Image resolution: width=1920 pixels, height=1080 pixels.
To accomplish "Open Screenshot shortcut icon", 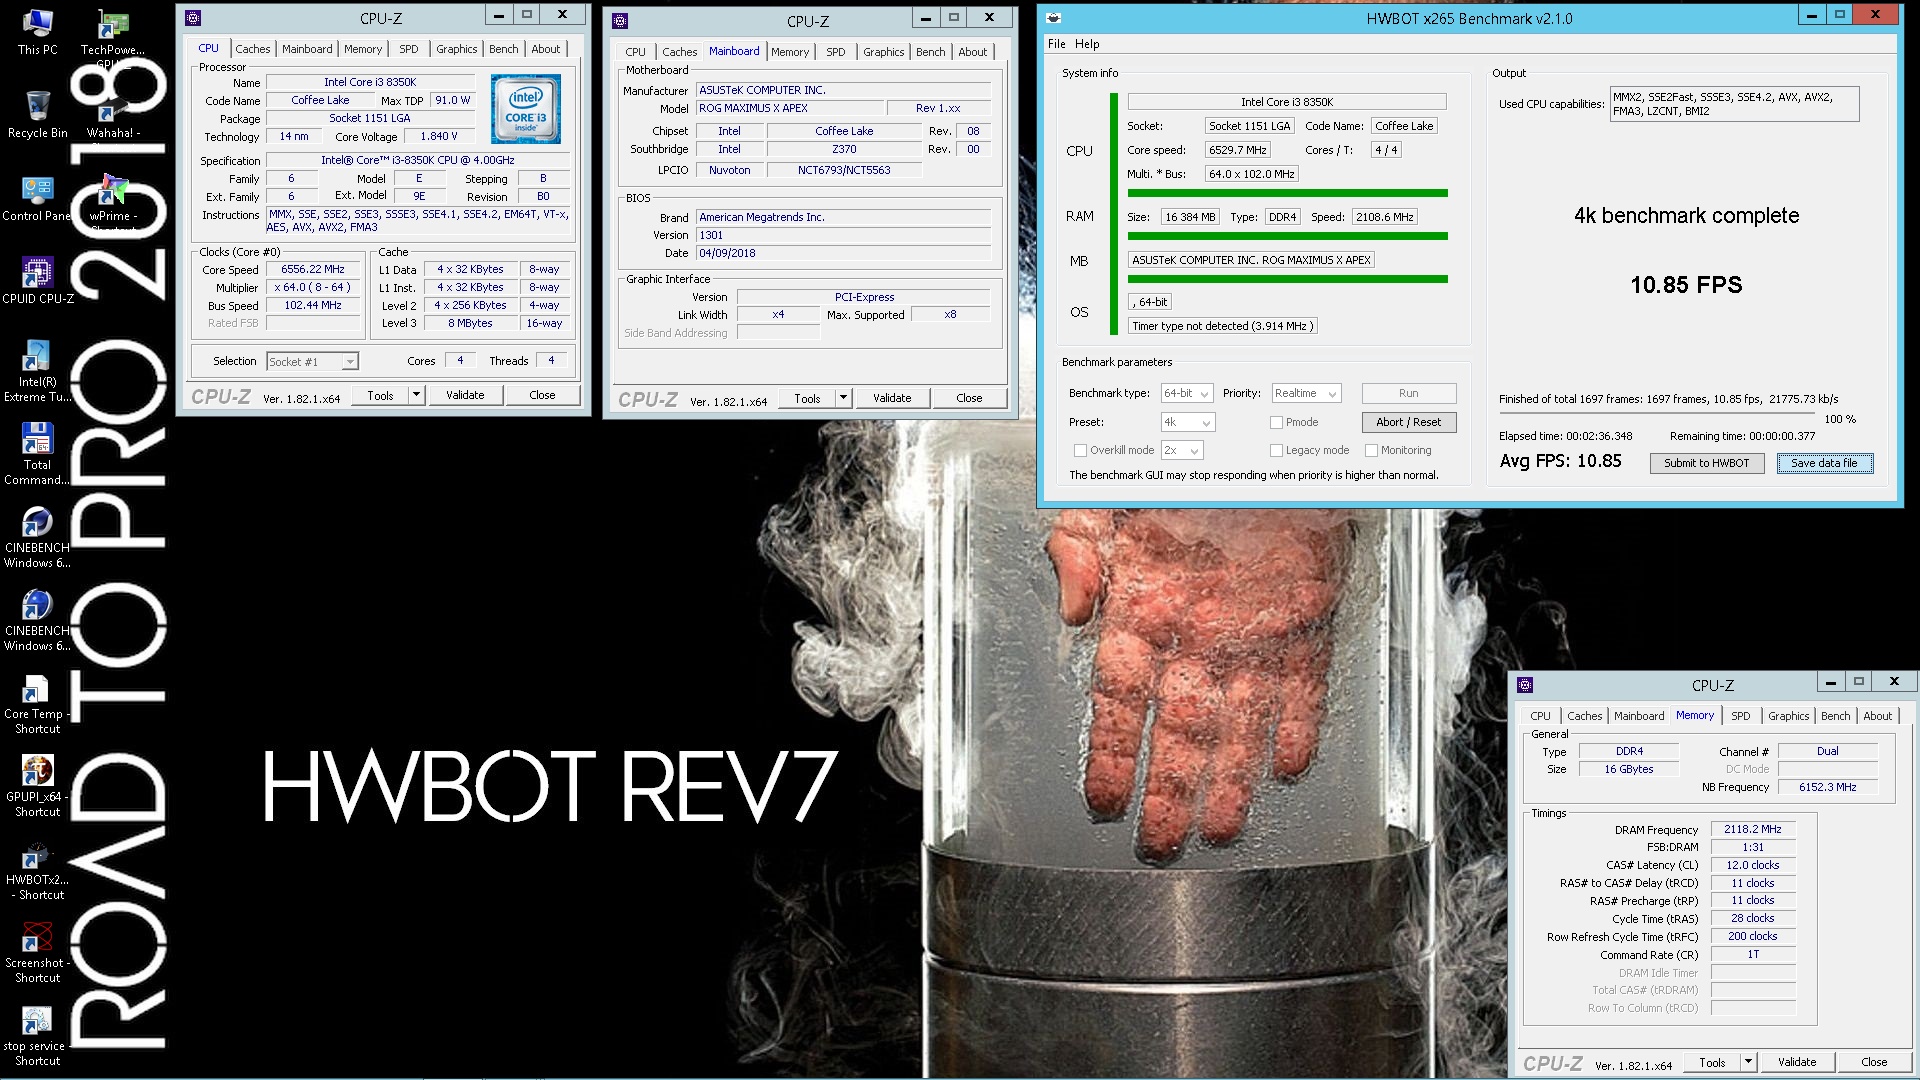I will tap(37, 952).
